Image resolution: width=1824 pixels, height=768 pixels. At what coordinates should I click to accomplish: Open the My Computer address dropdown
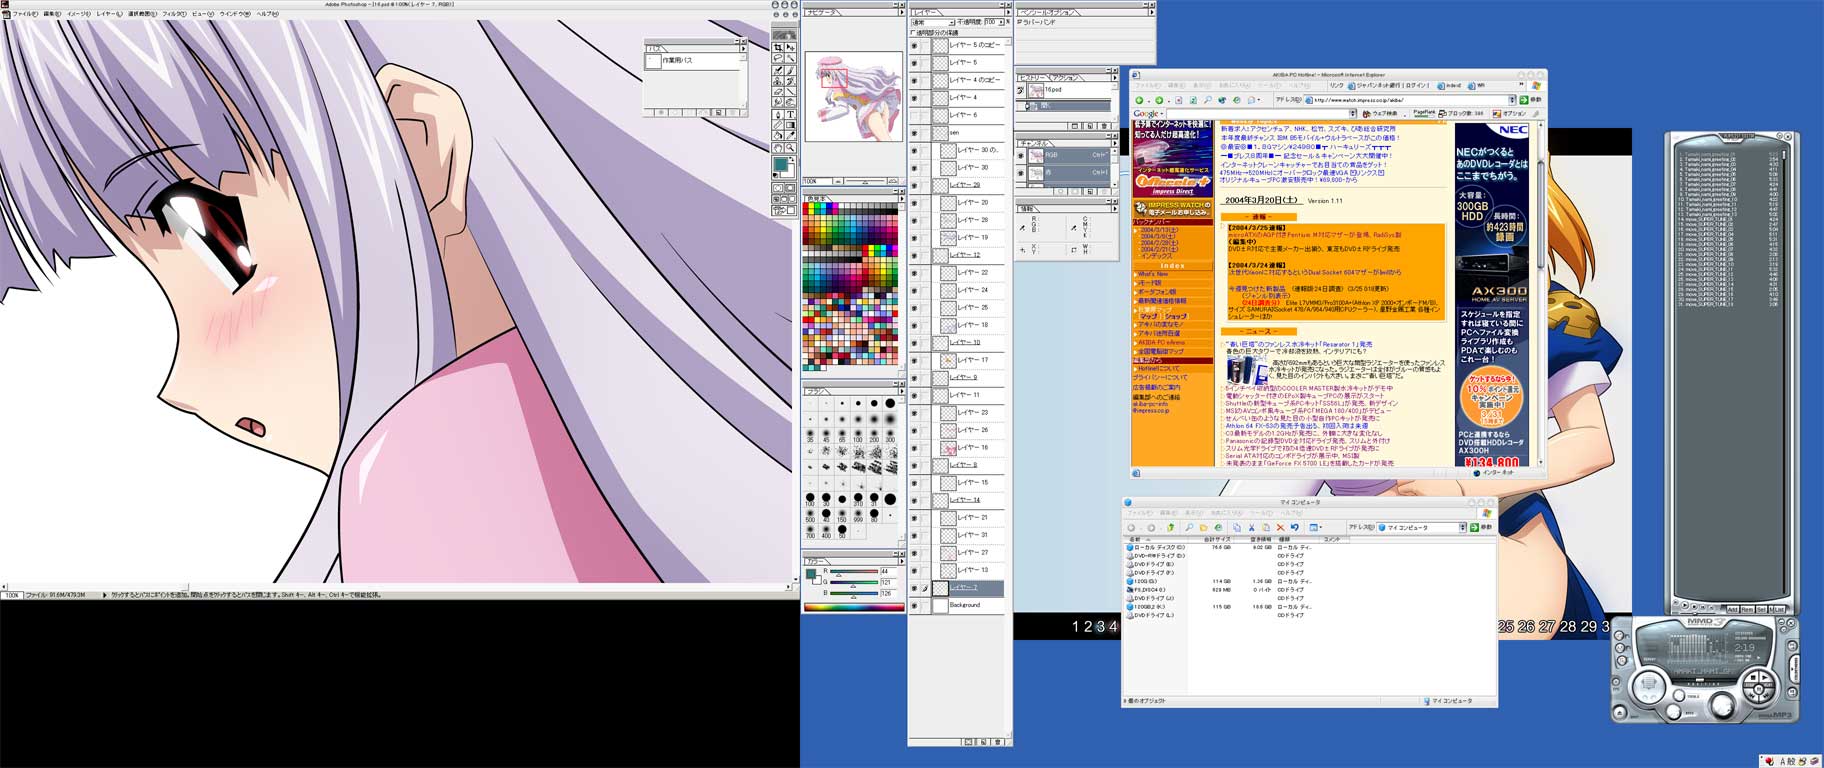coord(1463,527)
